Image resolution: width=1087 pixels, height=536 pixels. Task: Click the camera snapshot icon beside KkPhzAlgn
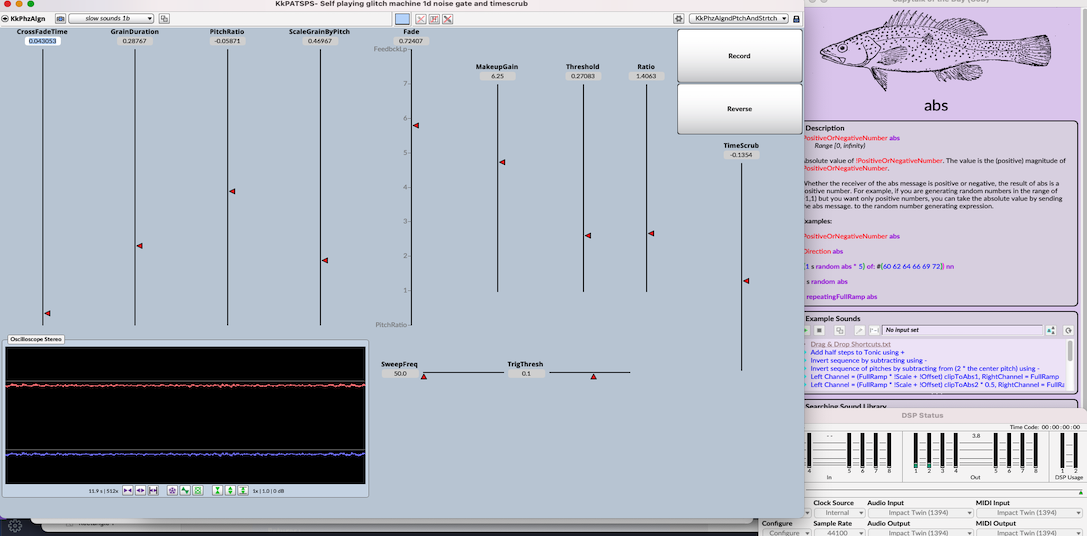pos(60,19)
